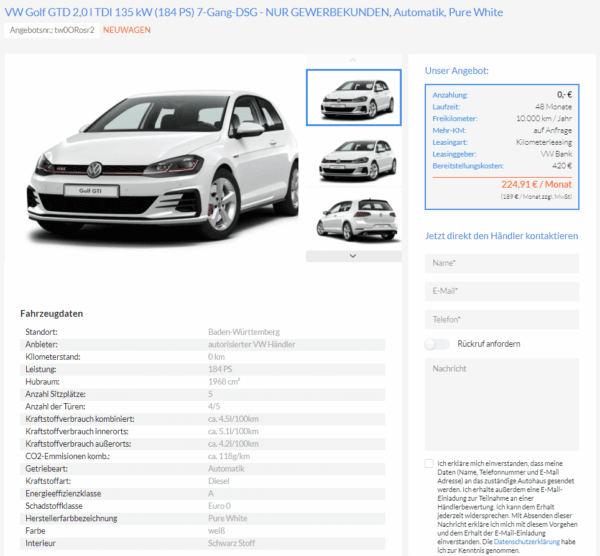Click the 224,91 € / Monat price
Screen dimensions: 600x556
click(x=536, y=184)
